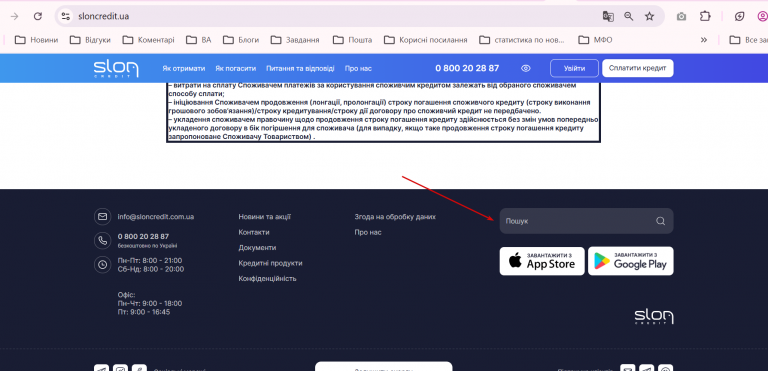Open МФО bookmark folder
Viewport: 768px width, 371px height.
pos(595,40)
